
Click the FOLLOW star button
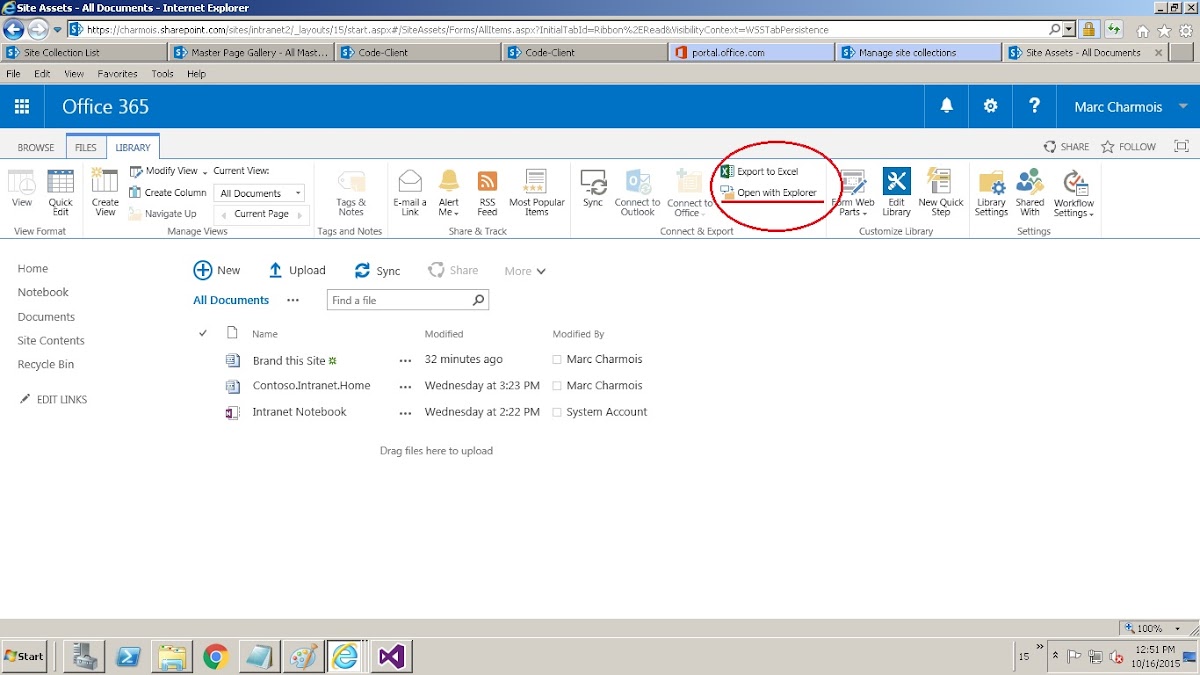(x=1128, y=146)
